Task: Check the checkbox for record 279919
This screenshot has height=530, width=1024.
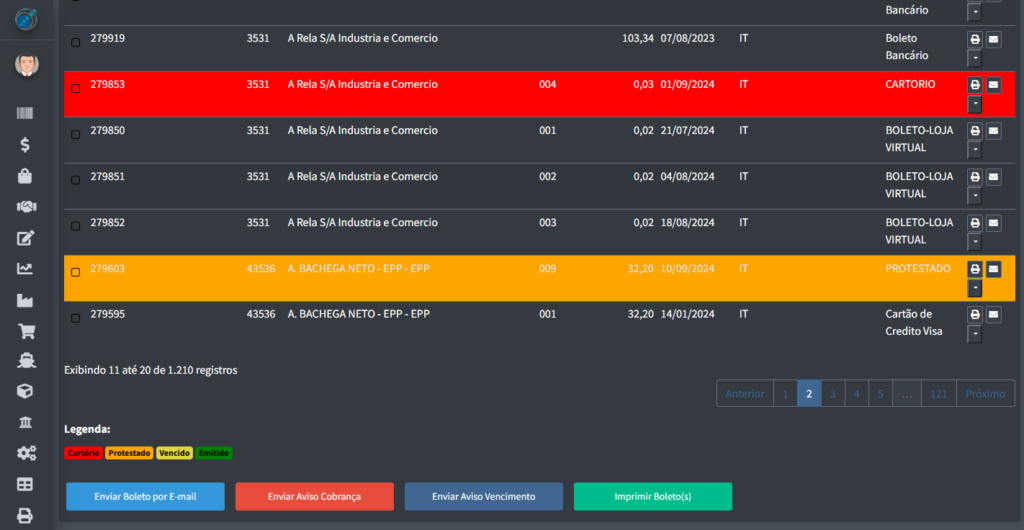Action: click(76, 42)
